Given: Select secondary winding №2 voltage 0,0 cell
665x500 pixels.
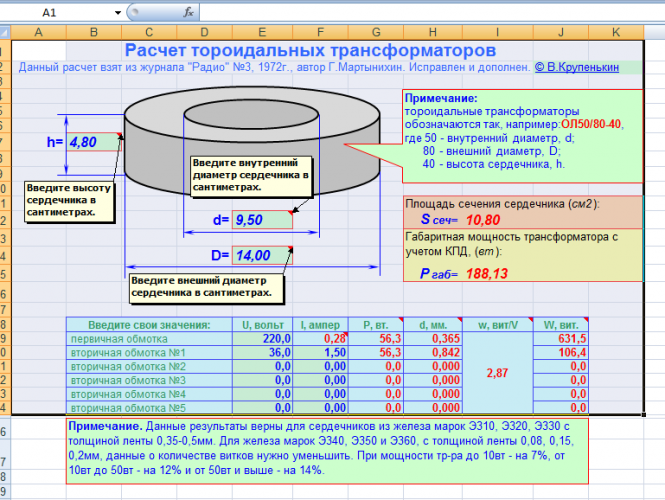Looking at the screenshot, I should click(x=262, y=366).
